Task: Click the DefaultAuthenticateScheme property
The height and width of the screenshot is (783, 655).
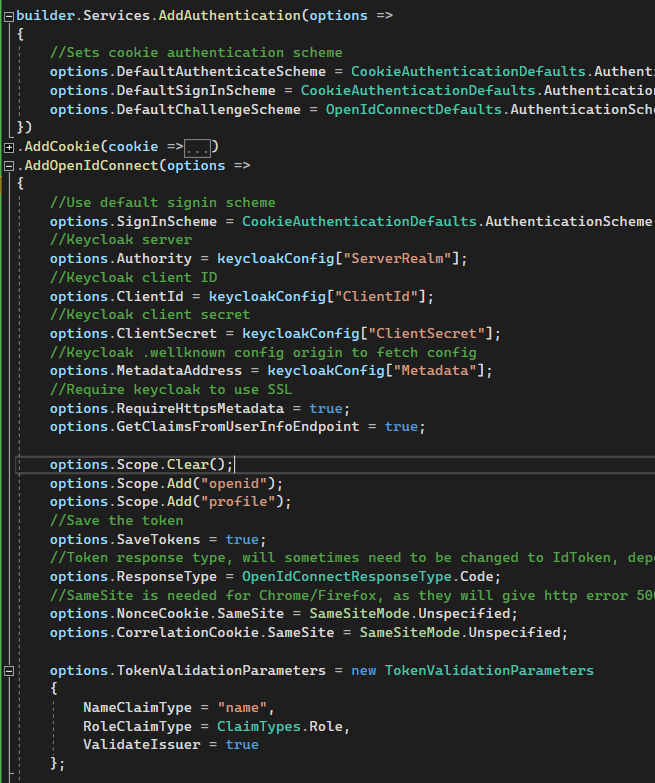Action: pyautogui.click(x=221, y=71)
